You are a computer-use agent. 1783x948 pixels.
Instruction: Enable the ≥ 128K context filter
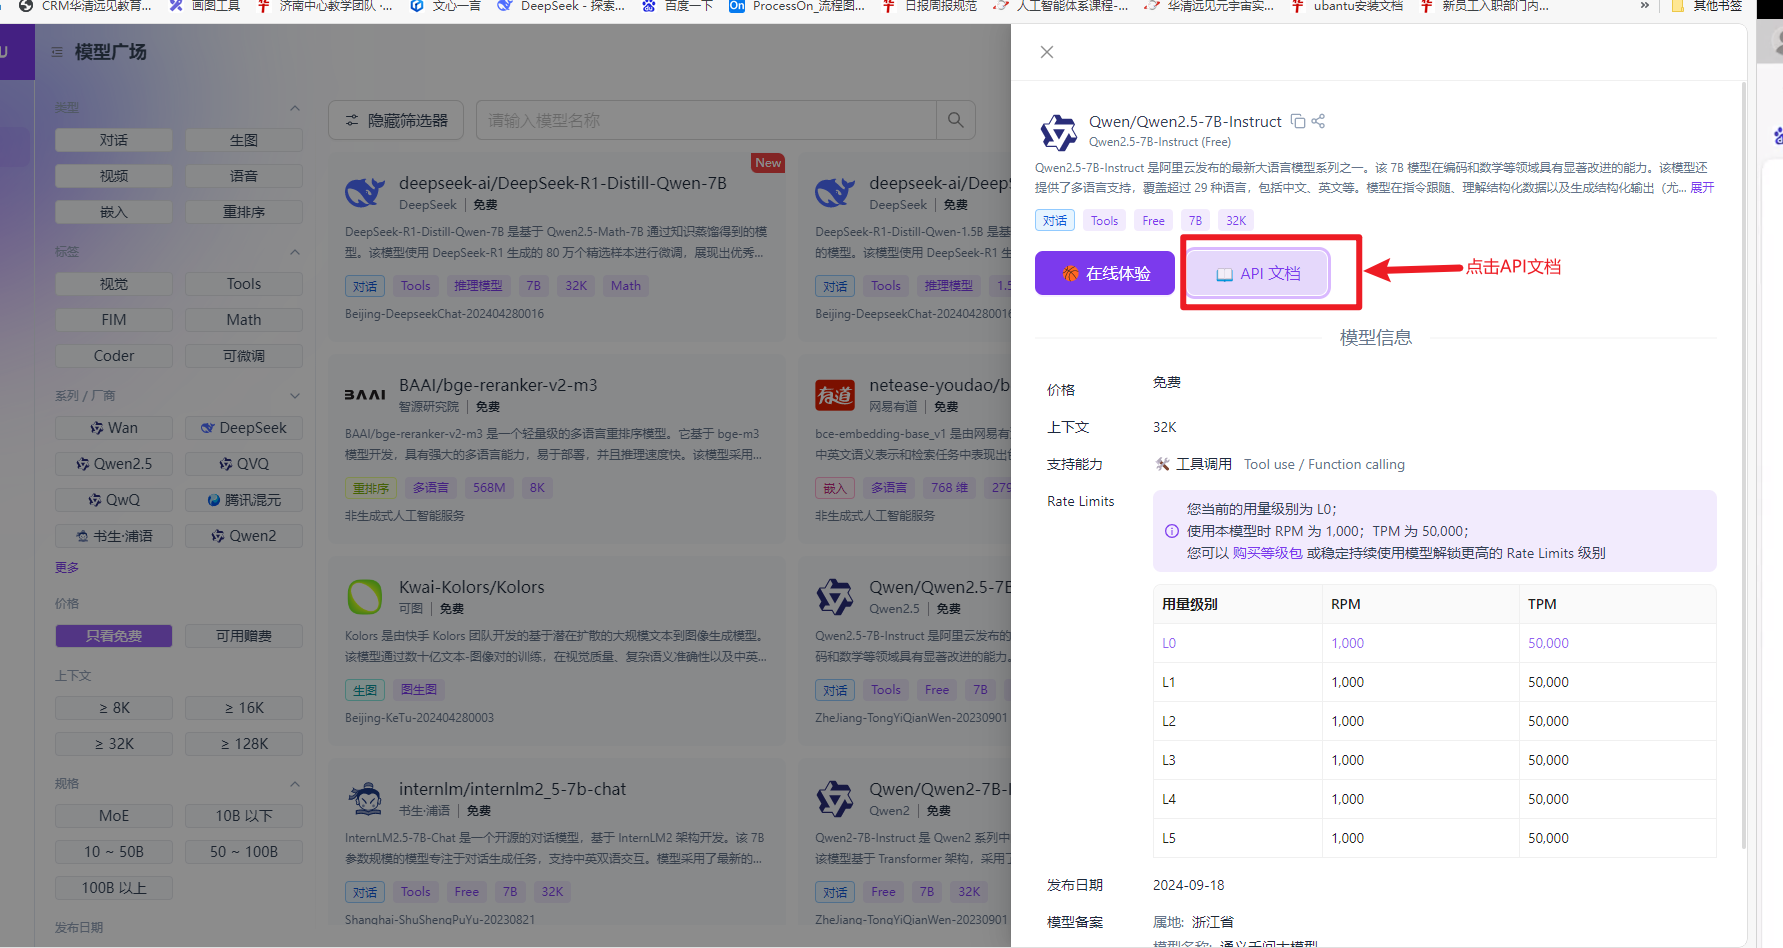click(243, 743)
